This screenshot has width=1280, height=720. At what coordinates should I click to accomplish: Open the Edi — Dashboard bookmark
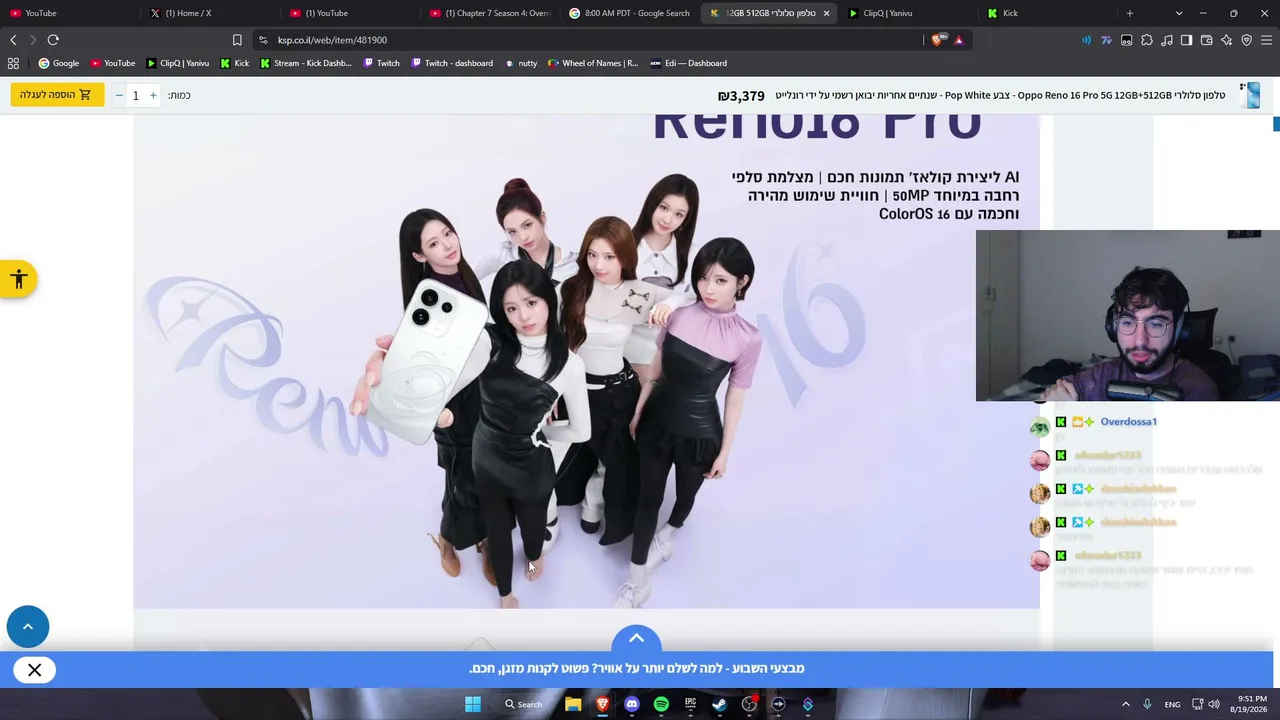pos(689,63)
